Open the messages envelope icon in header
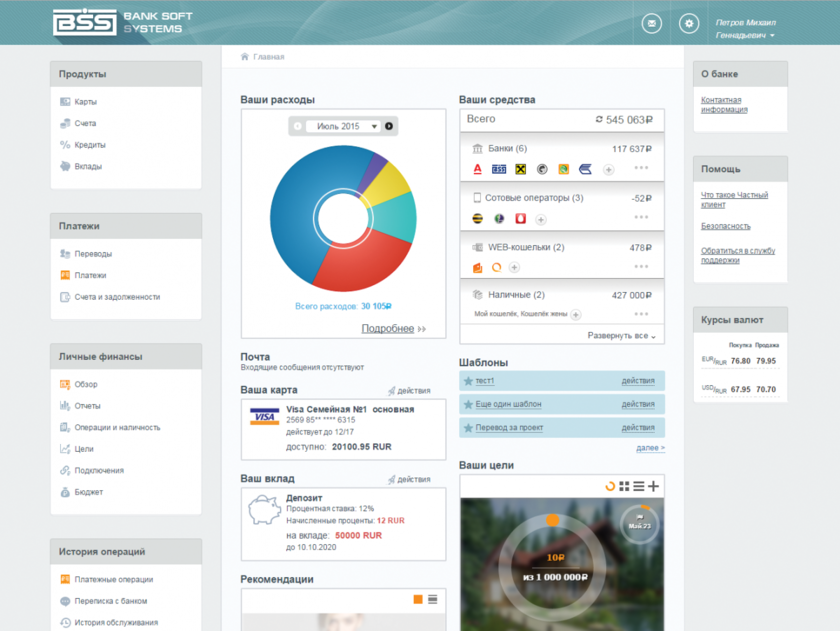 652,23
